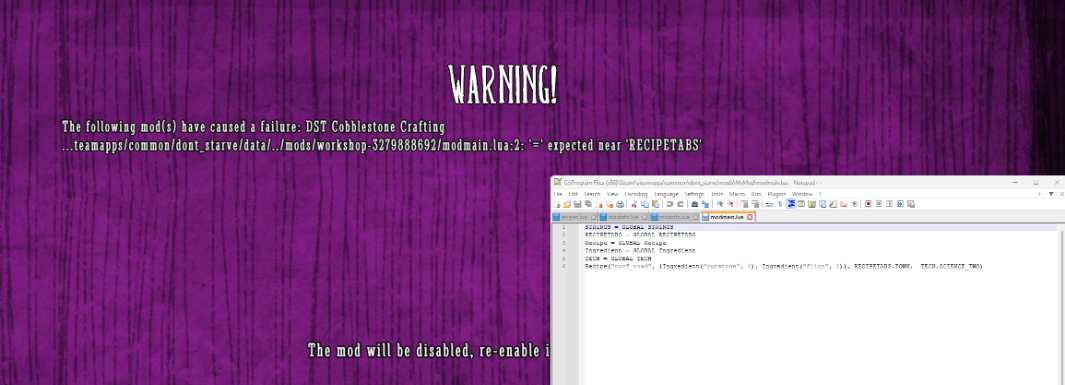This screenshot has width=1065, height=385.
Task: Open the Macro menu
Action: click(x=737, y=194)
